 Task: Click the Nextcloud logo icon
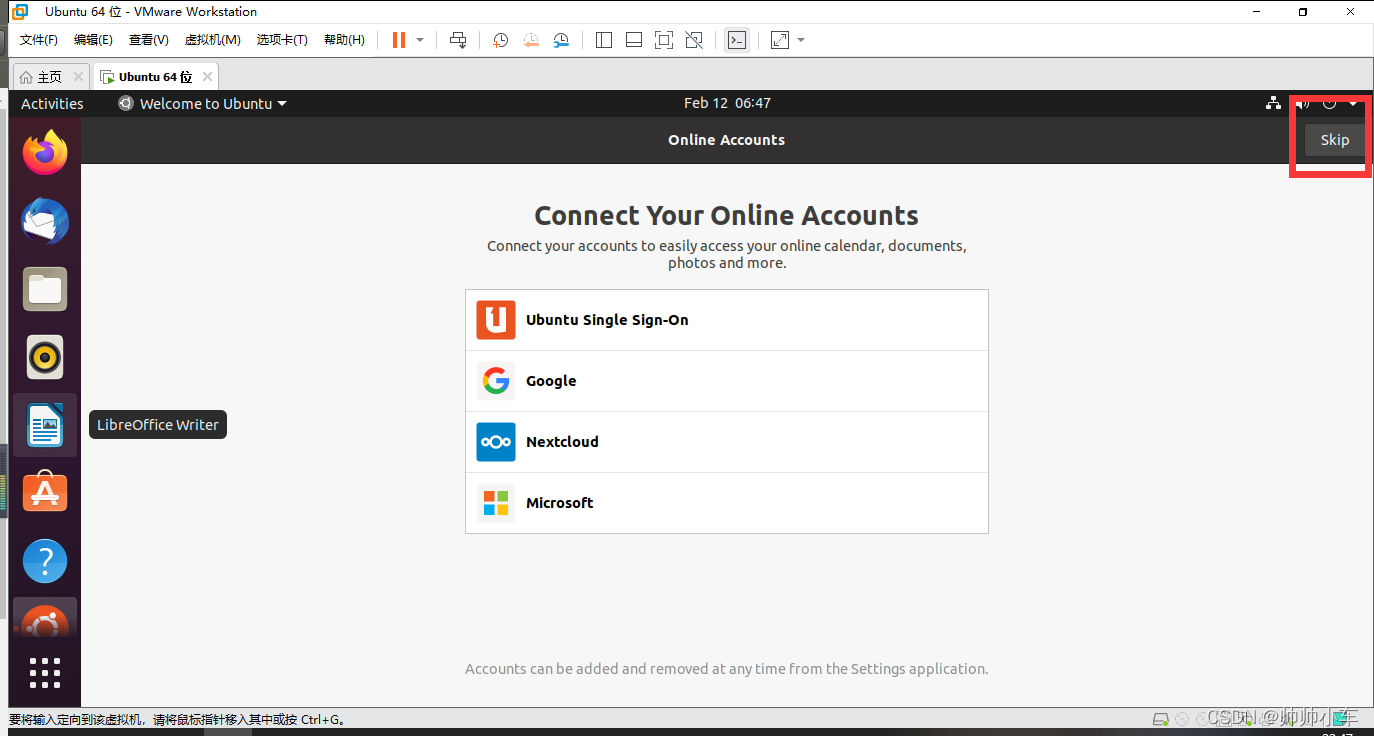pyautogui.click(x=496, y=442)
